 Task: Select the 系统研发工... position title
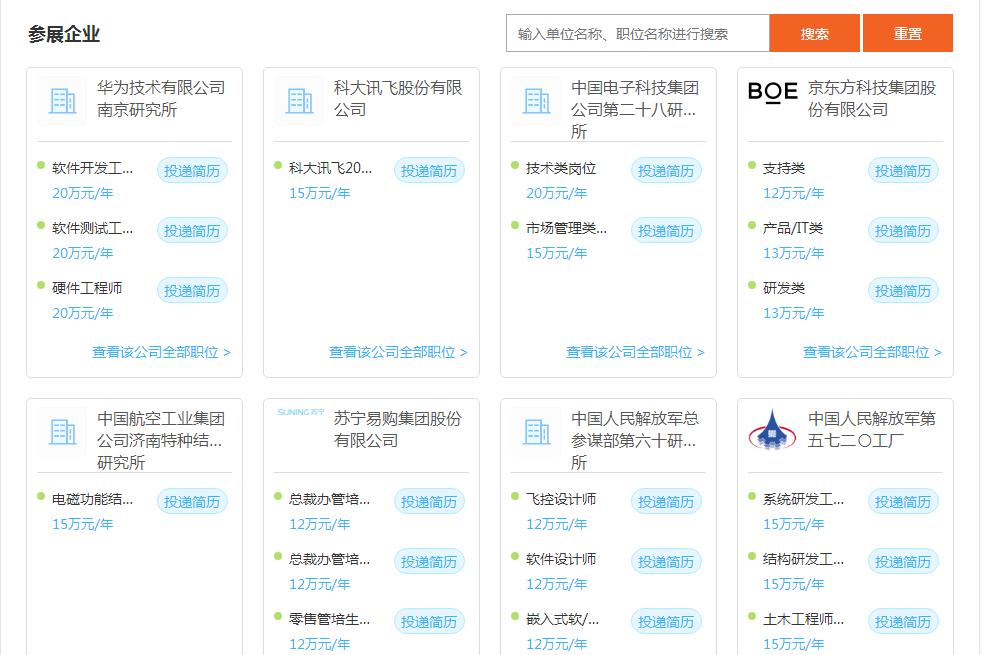(804, 500)
